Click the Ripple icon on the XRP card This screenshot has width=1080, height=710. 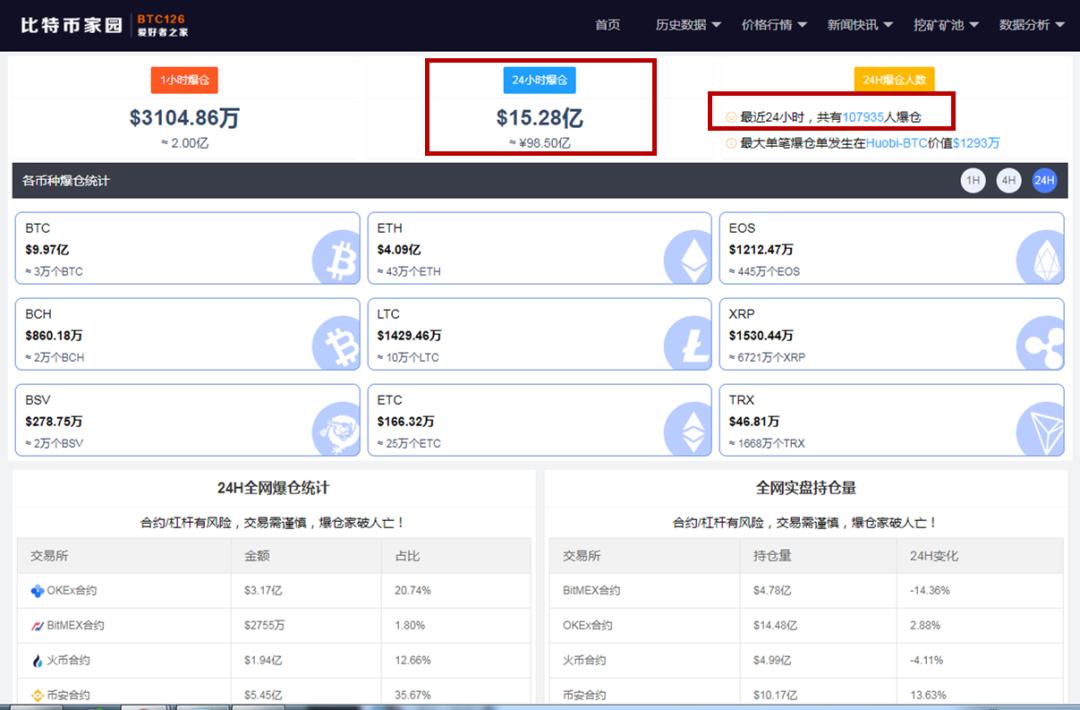coord(1042,340)
